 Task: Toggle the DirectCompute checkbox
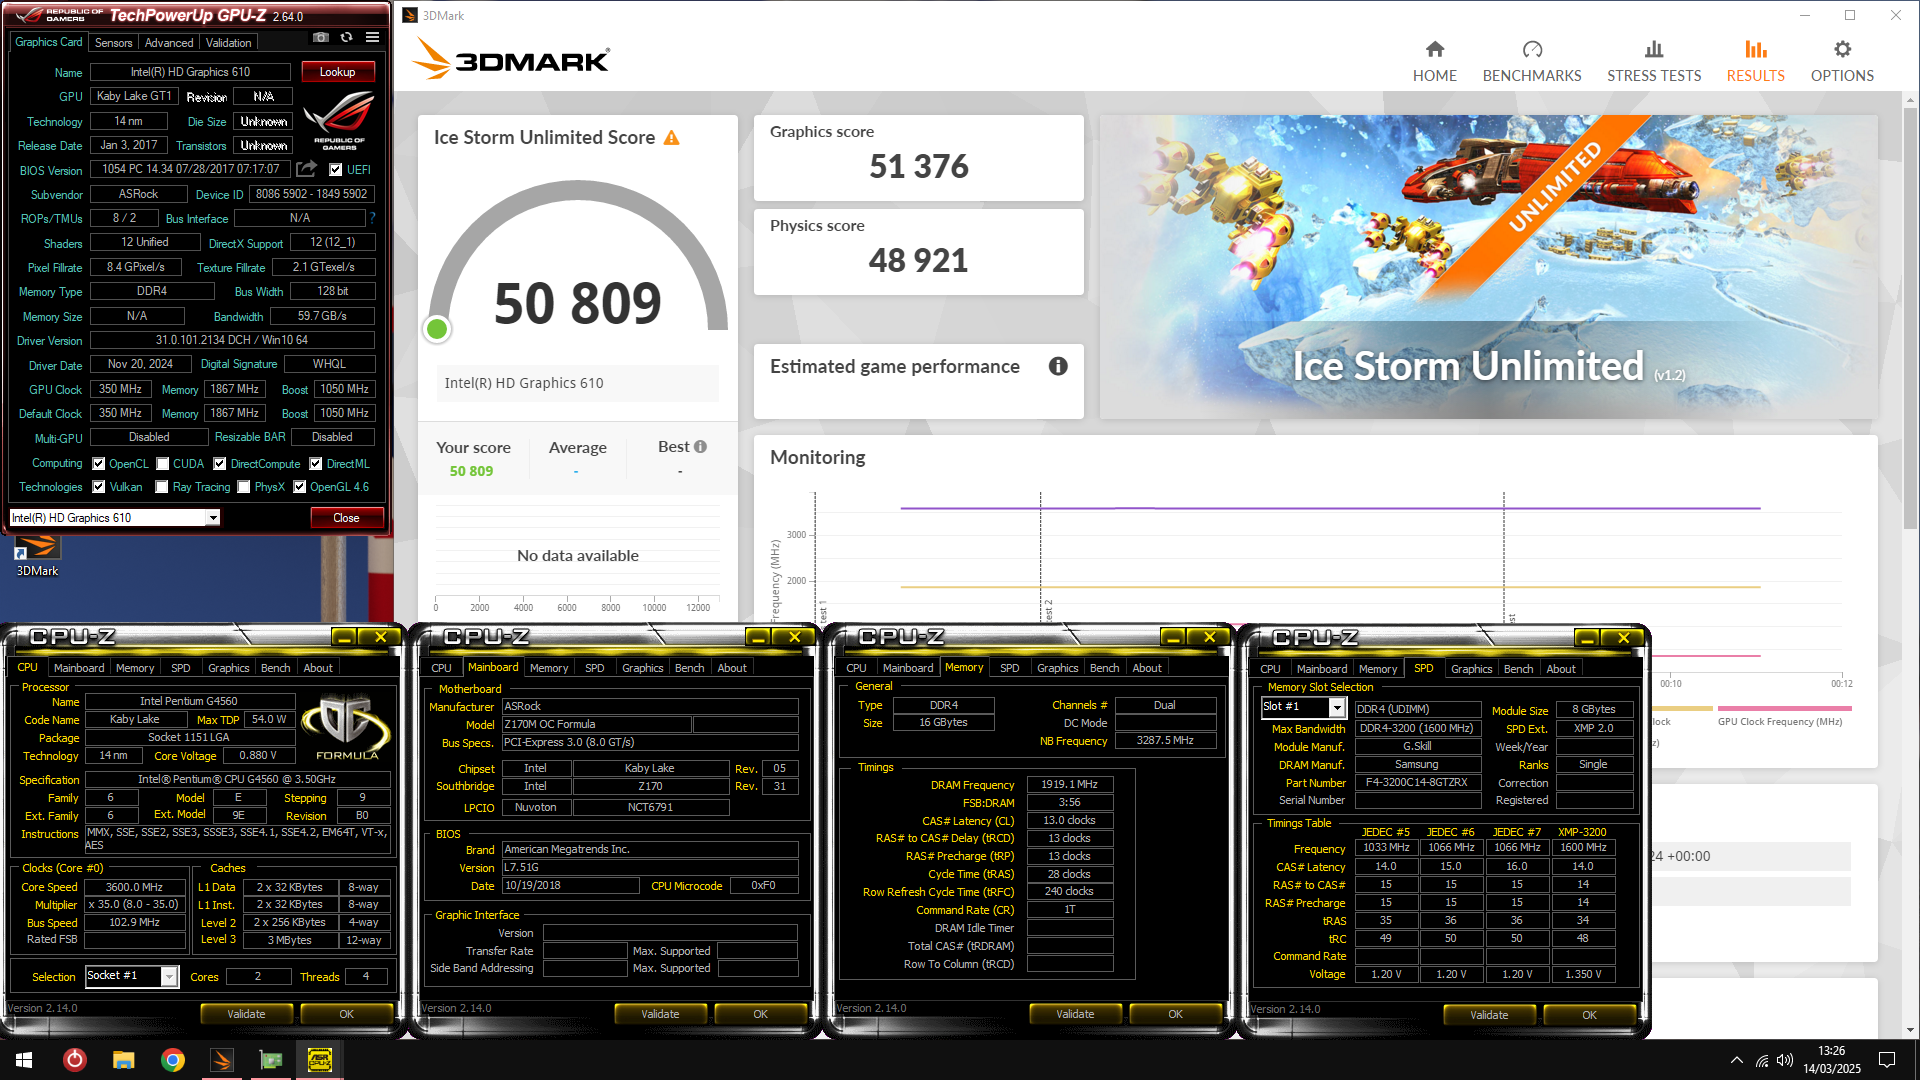220,464
